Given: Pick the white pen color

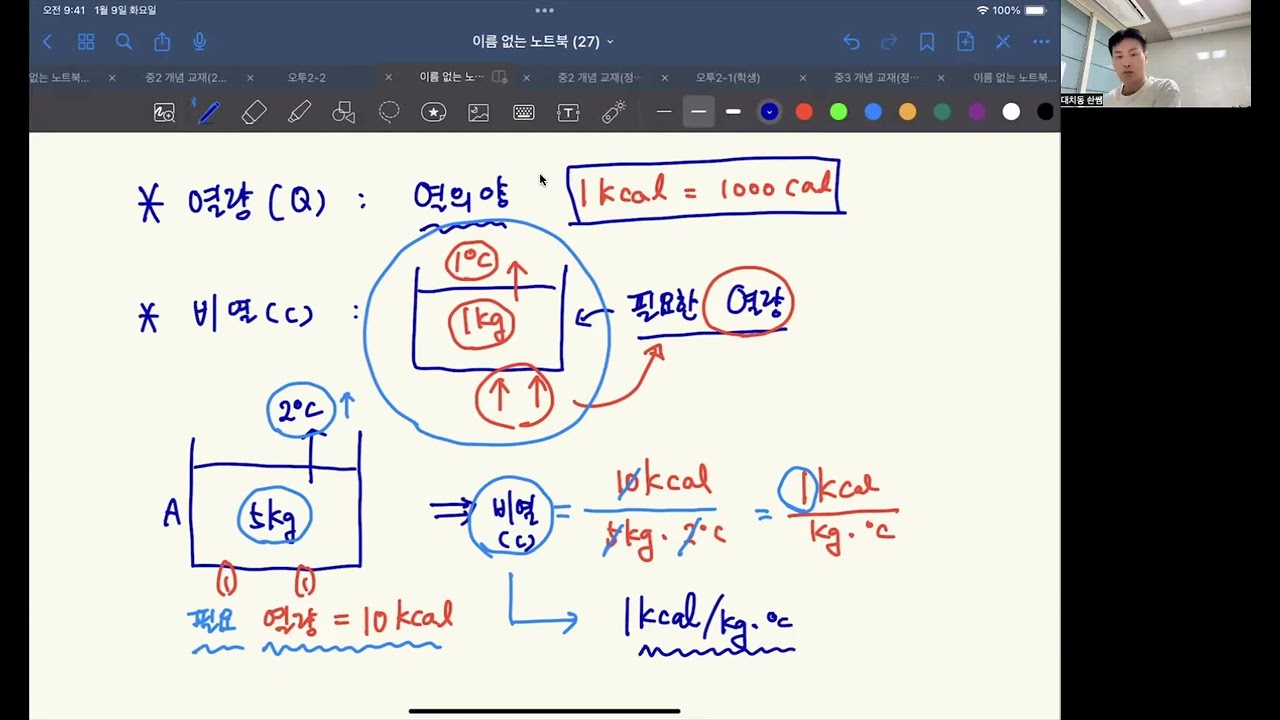Looking at the screenshot, I should (x=1011, y=112).
